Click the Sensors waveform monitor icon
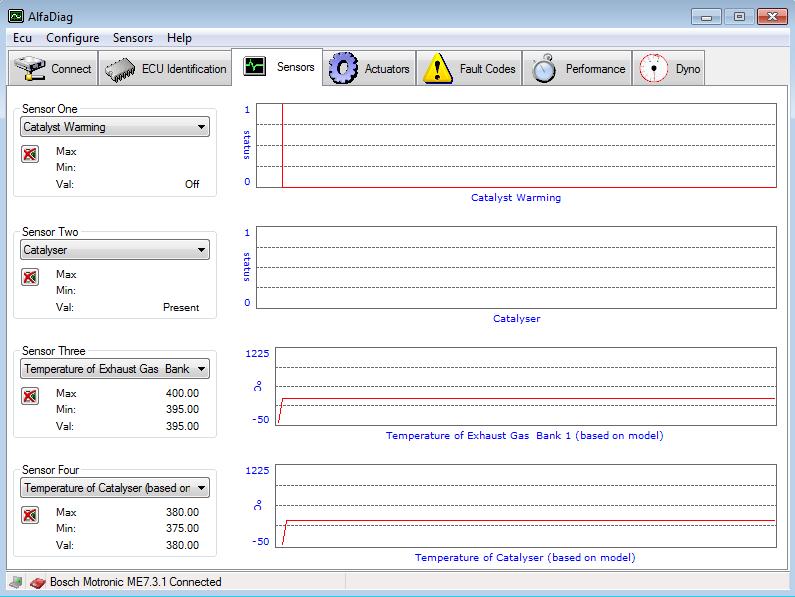 click(x=255, y=67)
